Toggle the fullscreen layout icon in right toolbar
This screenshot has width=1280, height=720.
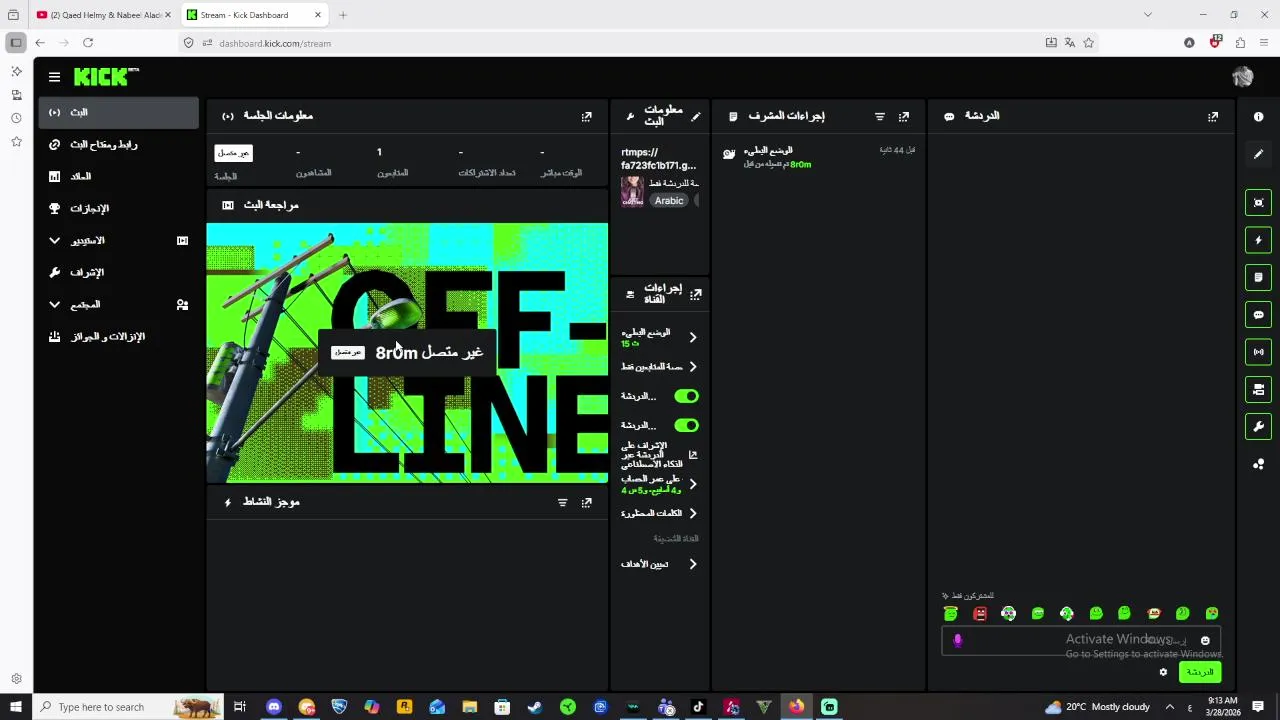point(1258,202)
